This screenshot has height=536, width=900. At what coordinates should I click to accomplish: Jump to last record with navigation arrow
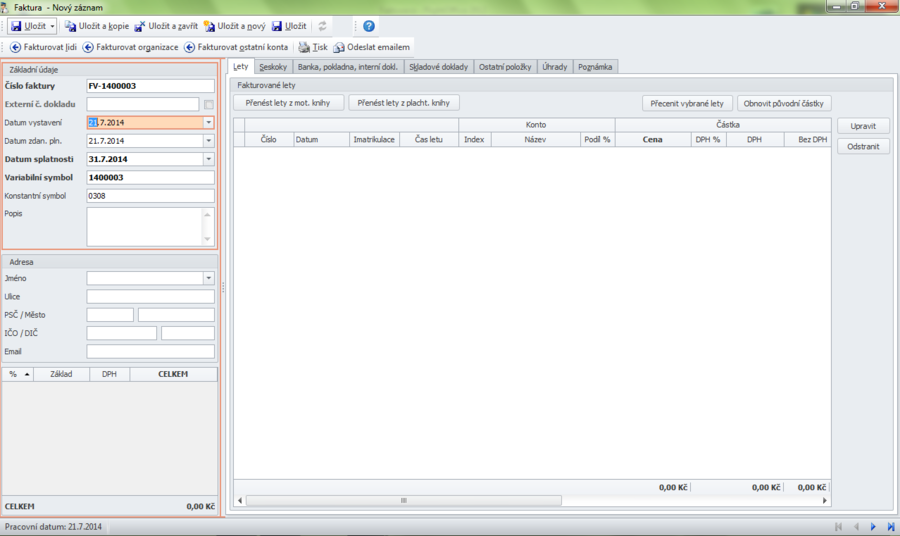pos(890,526)
